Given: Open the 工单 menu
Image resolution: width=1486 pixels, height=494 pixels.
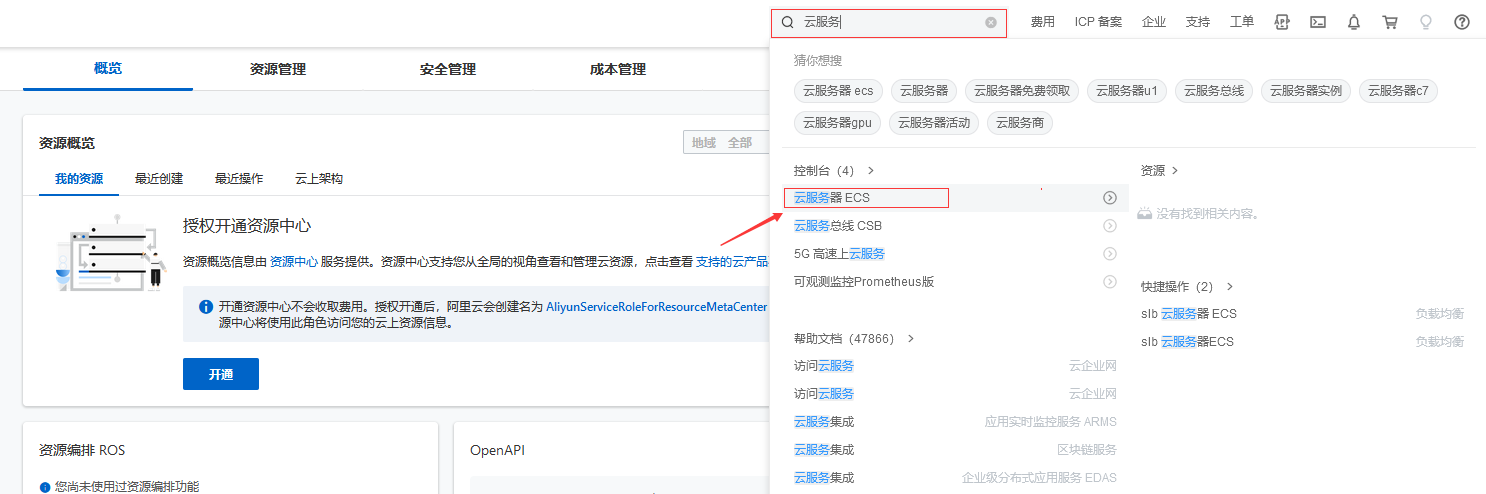Looking at the screenshot, I should point(1241,22).
